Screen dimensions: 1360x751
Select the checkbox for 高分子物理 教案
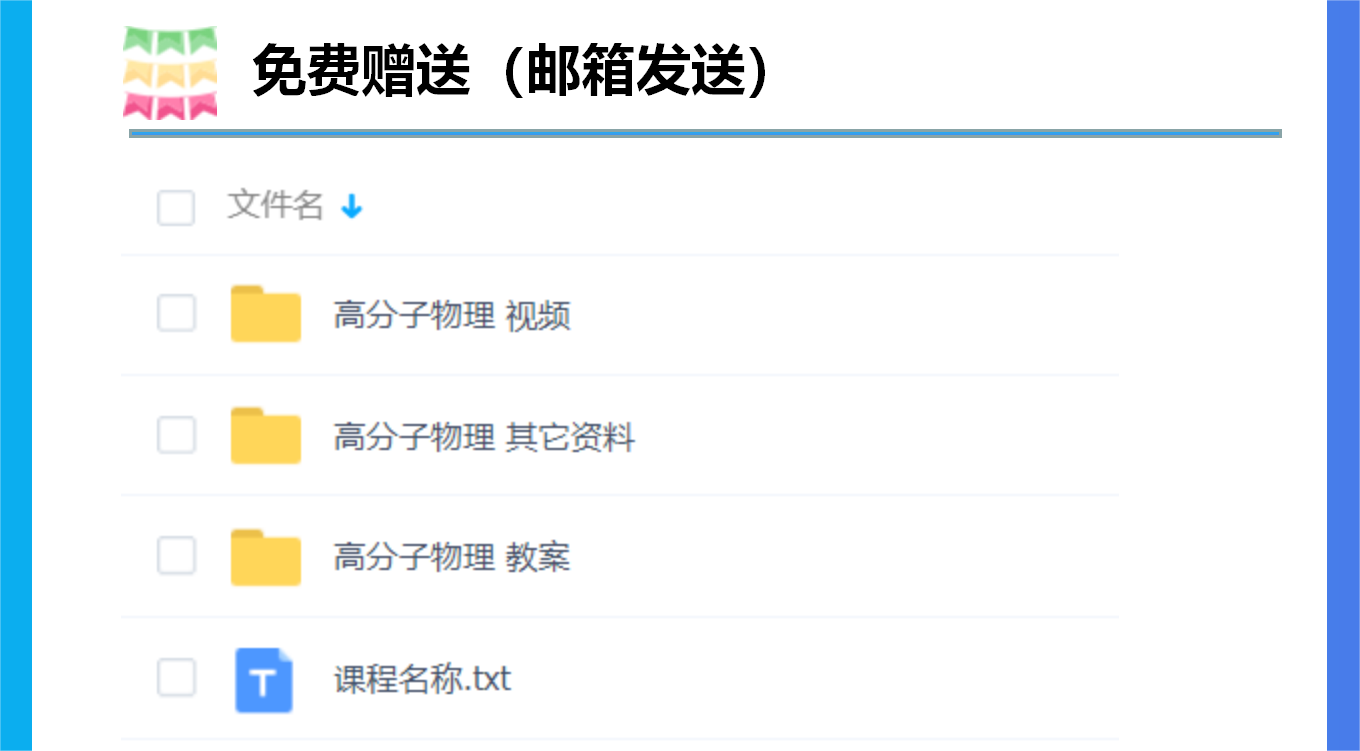[x=176, y=556]
